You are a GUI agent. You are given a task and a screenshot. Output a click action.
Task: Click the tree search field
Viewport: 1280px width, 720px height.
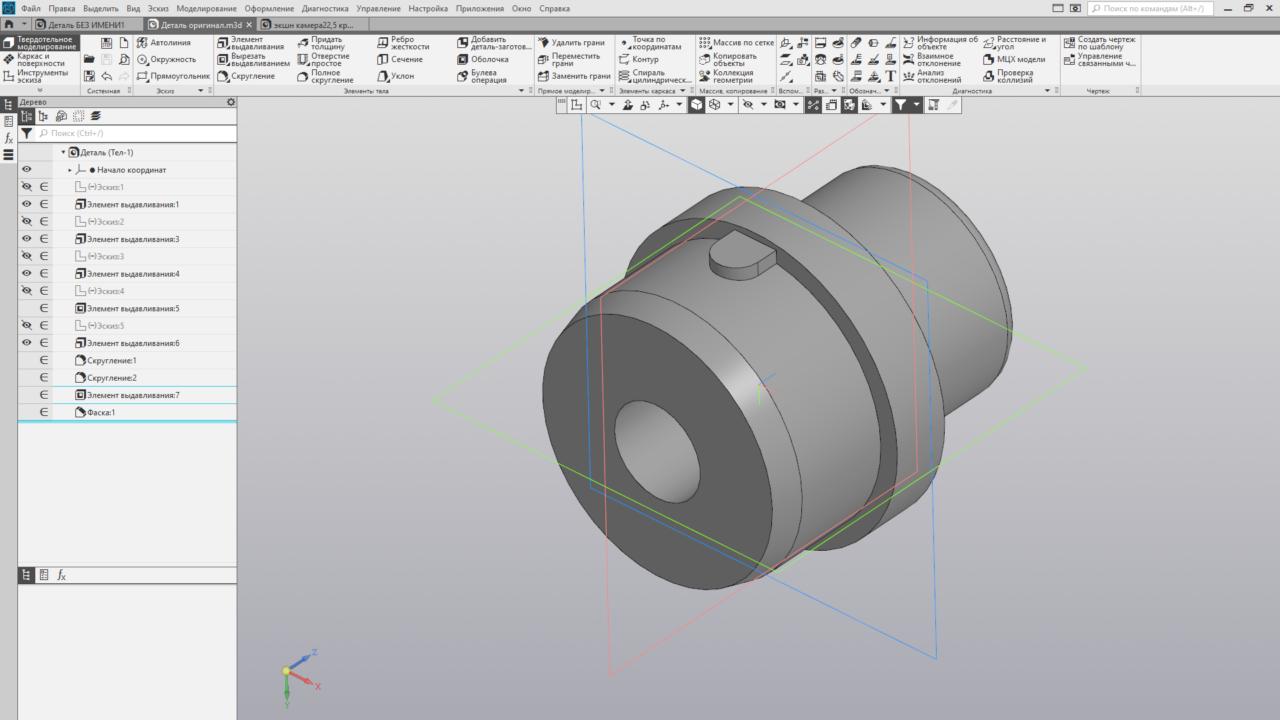136,133
